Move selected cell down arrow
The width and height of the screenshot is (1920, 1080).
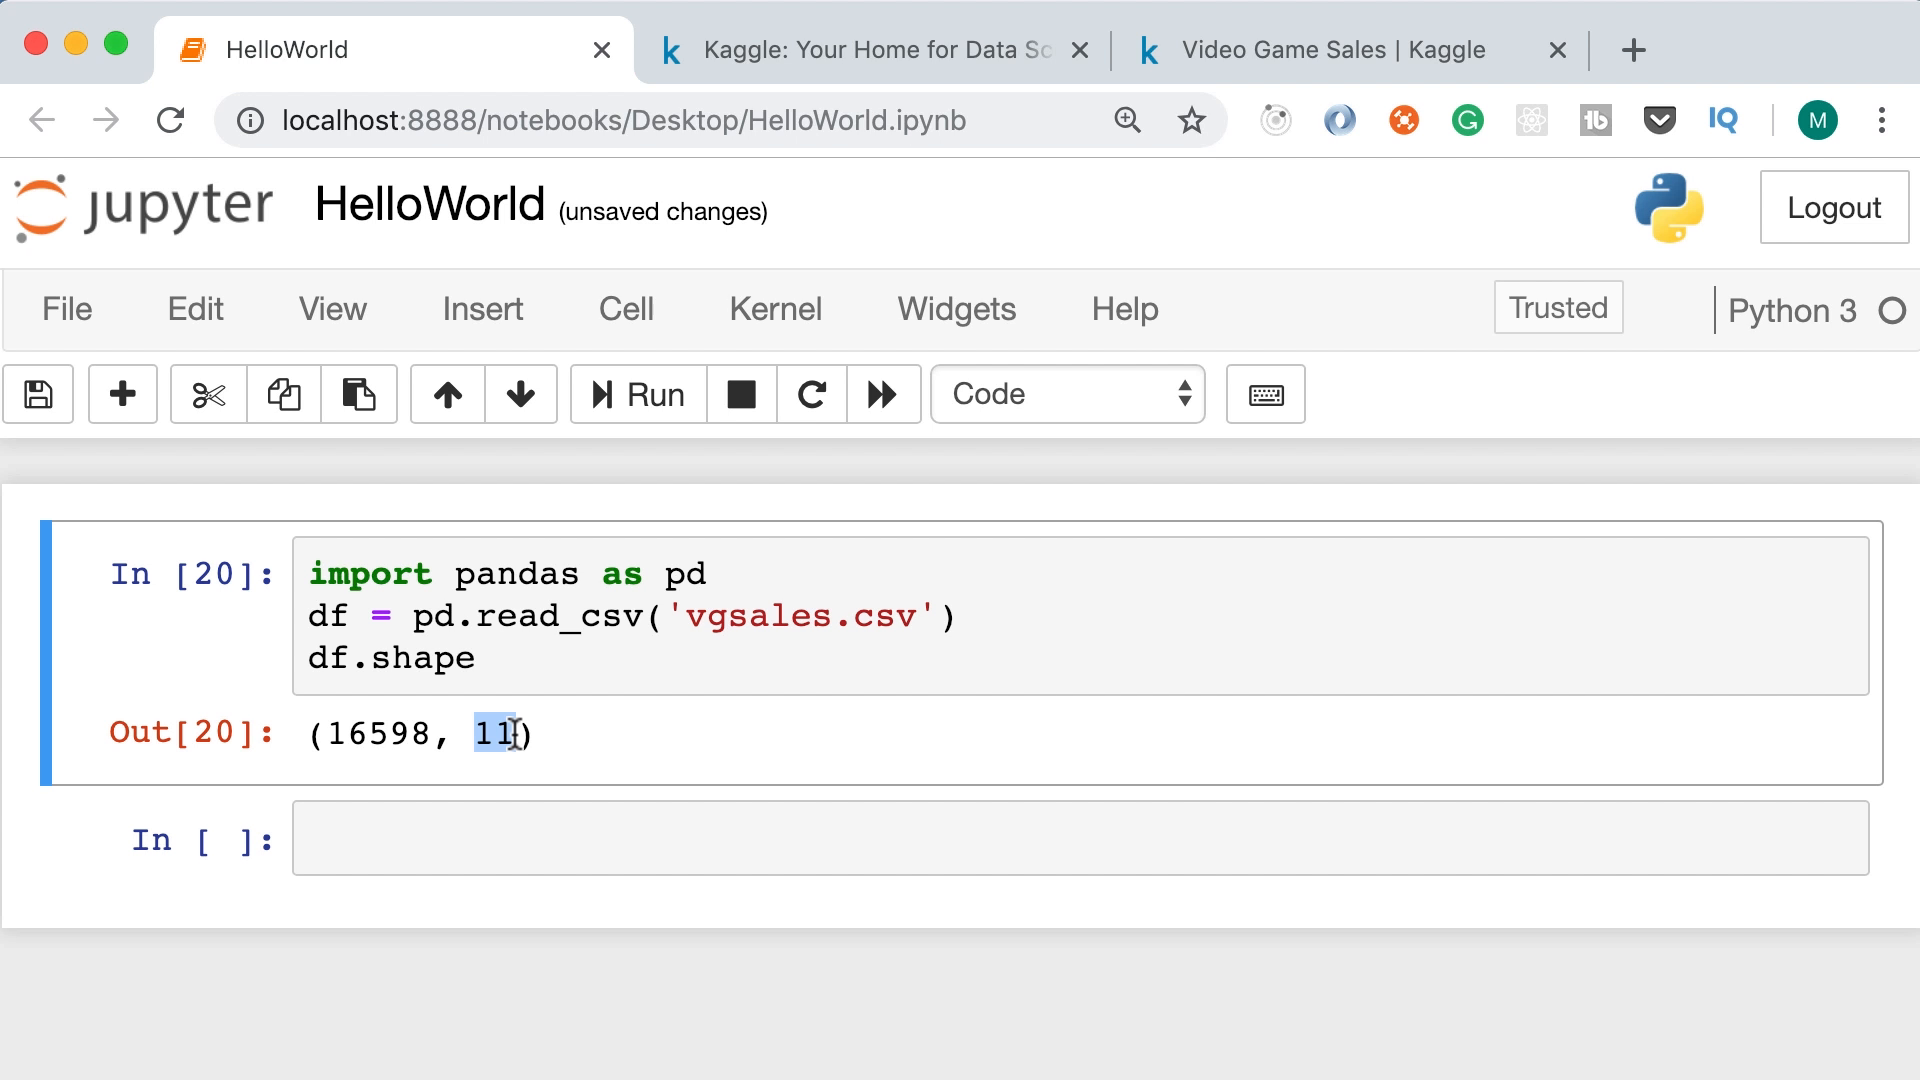coord(521,394)
